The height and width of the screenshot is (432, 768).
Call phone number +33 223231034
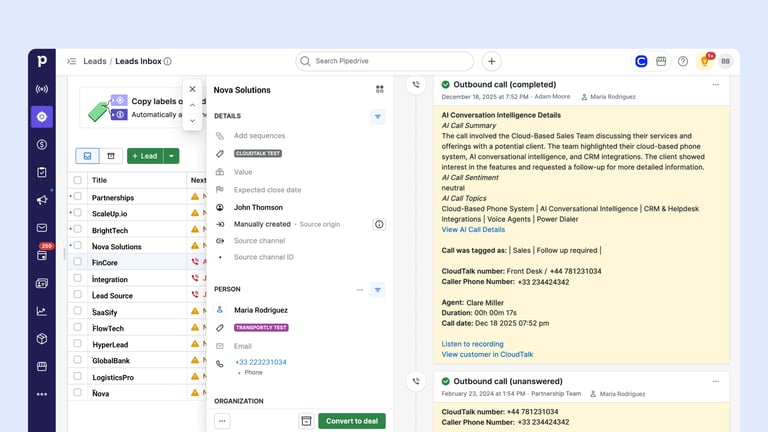261,362
